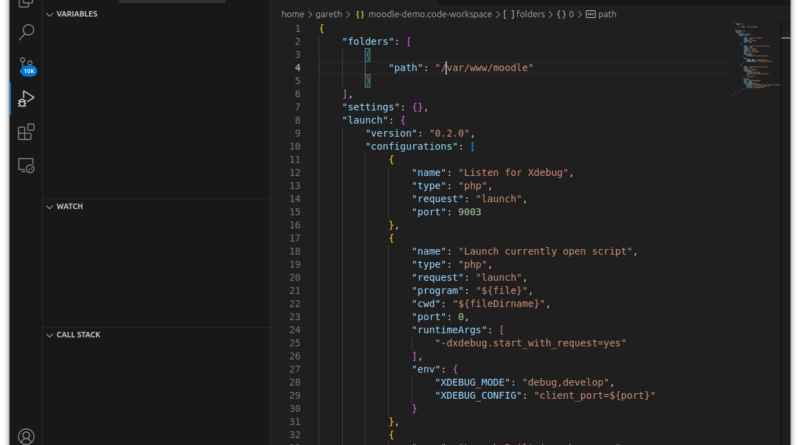Click line number 4 in the gutter
Viewport: 800px width, 445px height.
click(x=297, y=68)
